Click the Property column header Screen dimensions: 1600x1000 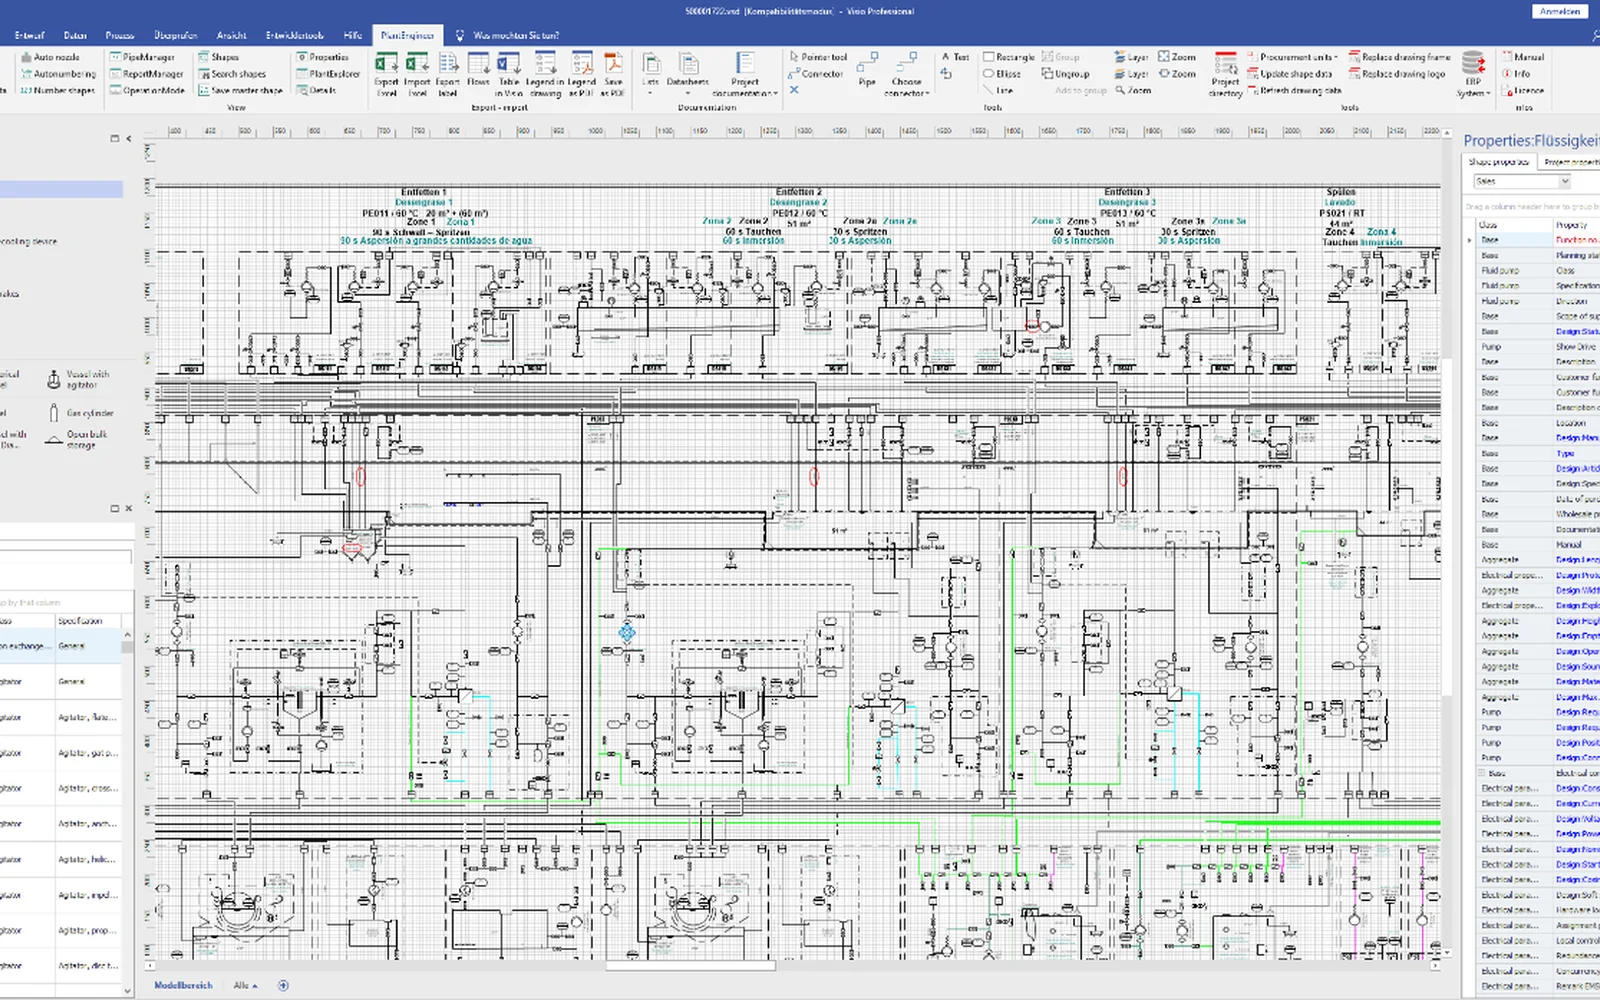pyautogui.click(x=1576, y=225)
